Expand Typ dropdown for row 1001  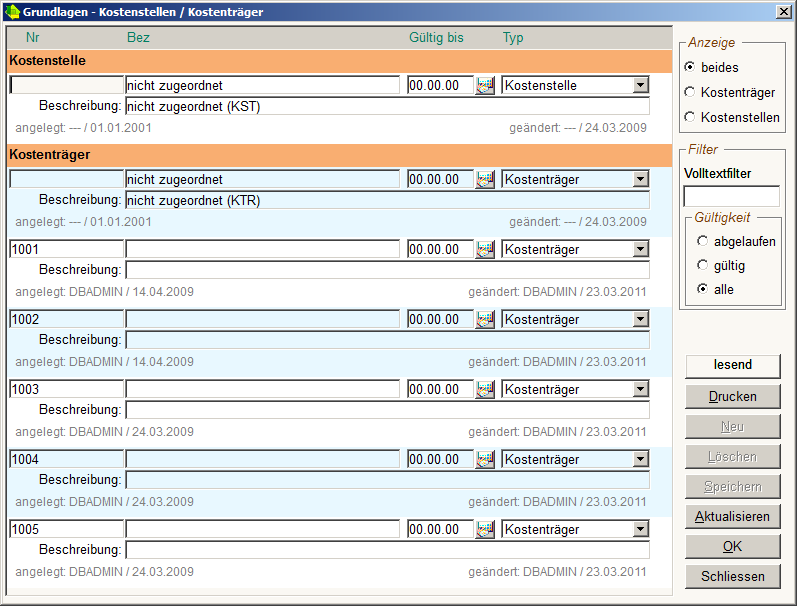[640, 250]
